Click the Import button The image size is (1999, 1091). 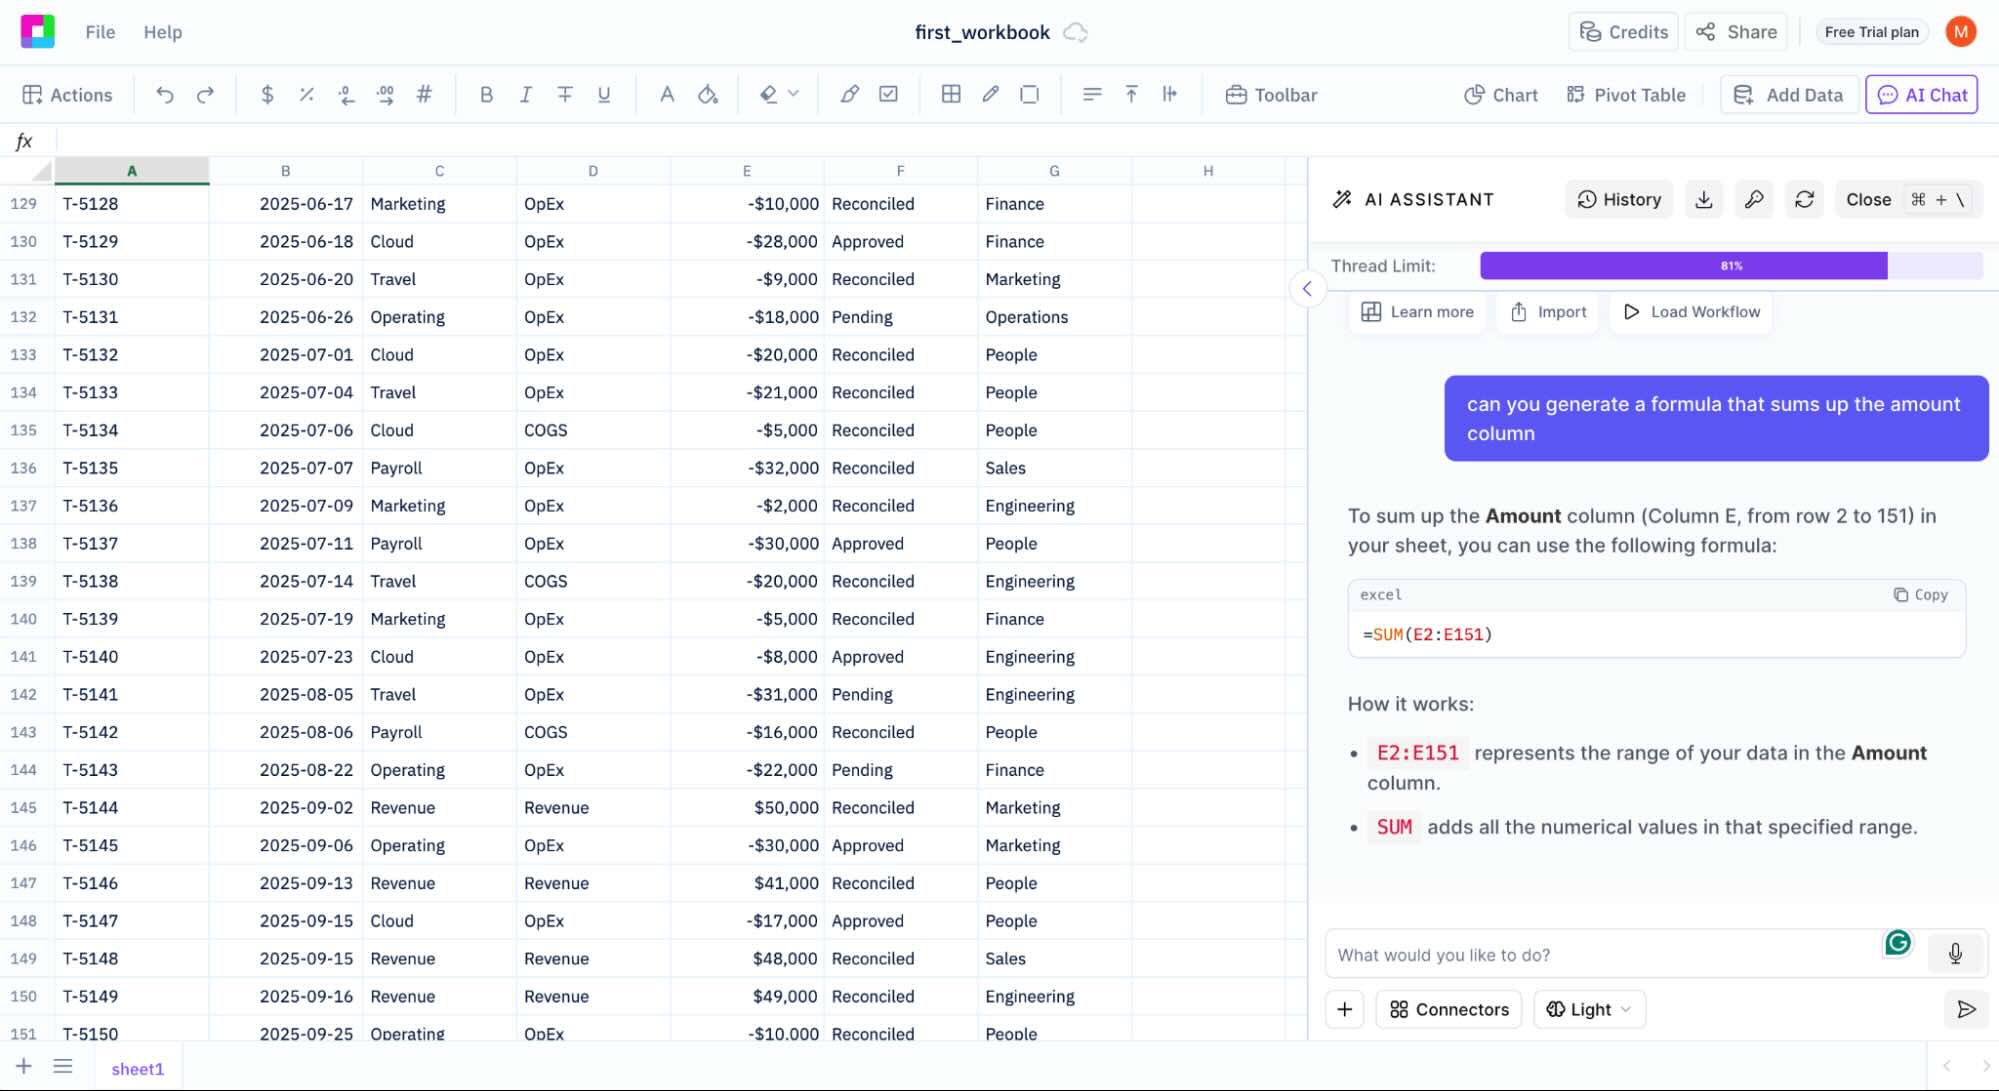tap(1548, 312)
